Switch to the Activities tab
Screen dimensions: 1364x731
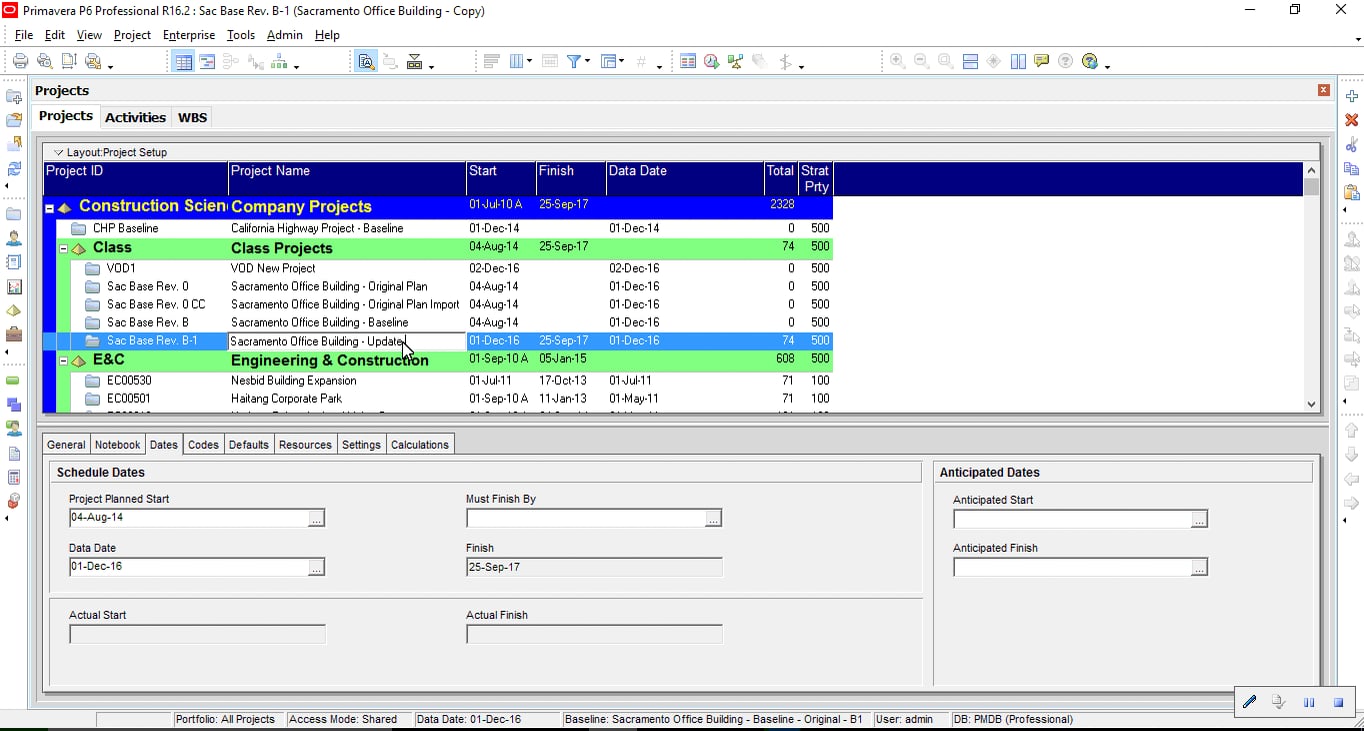[x=135, y=117]
